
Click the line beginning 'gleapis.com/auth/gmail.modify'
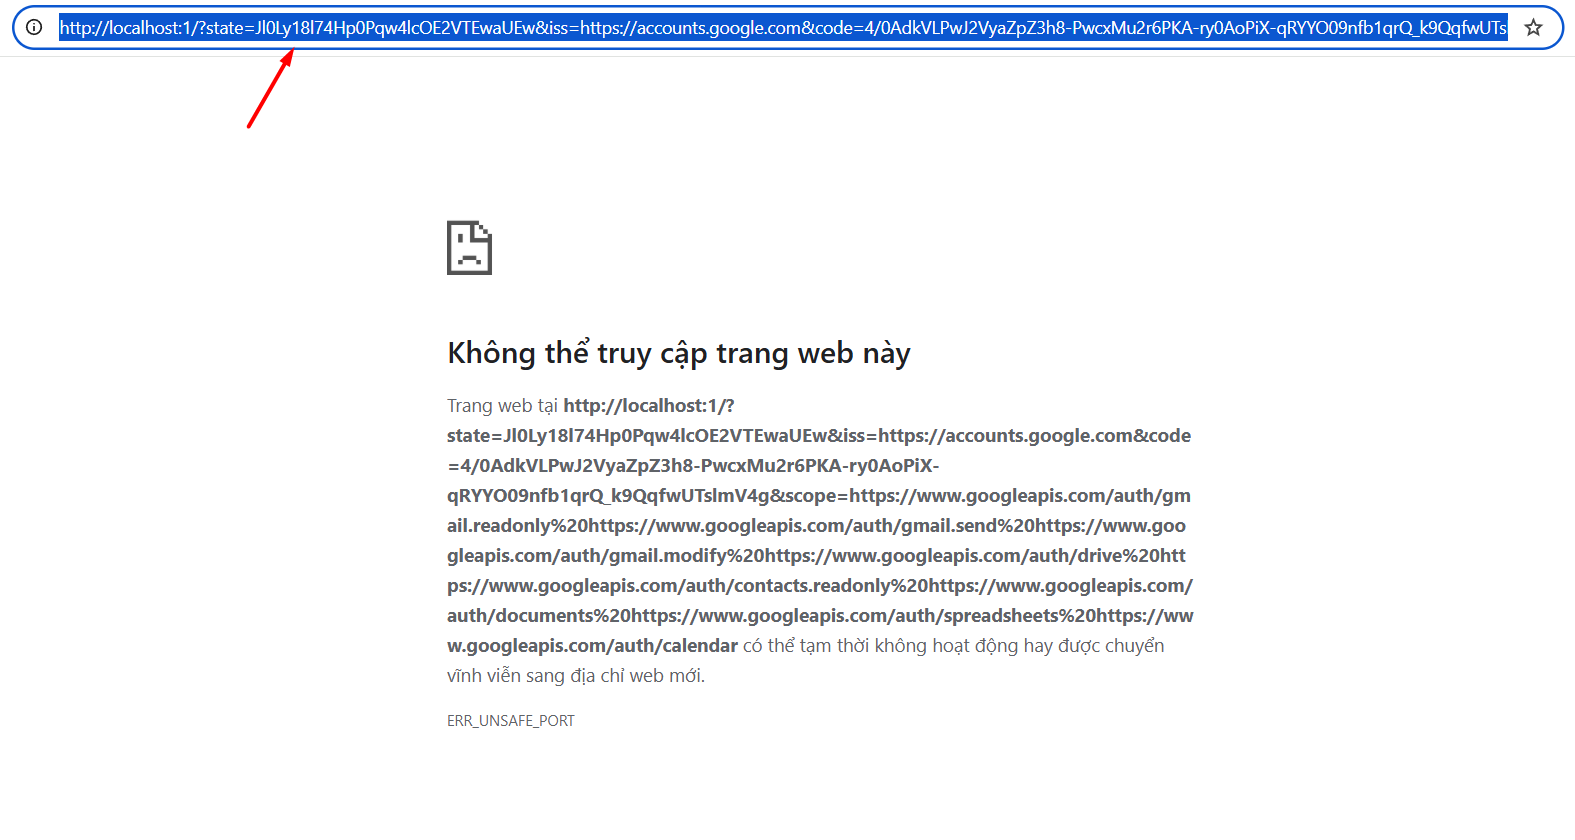click(x=816, y=556)
